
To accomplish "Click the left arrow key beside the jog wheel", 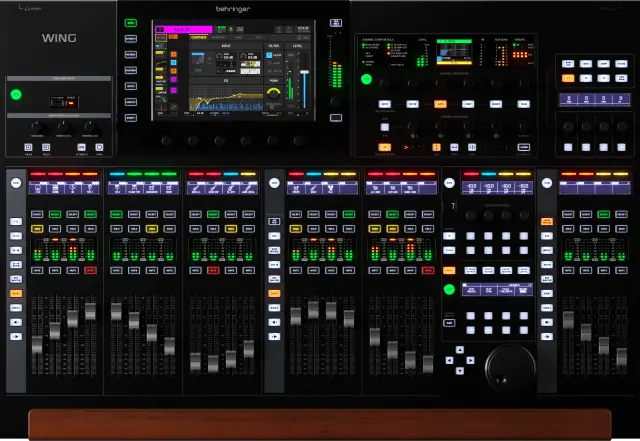I will point(449,360).
